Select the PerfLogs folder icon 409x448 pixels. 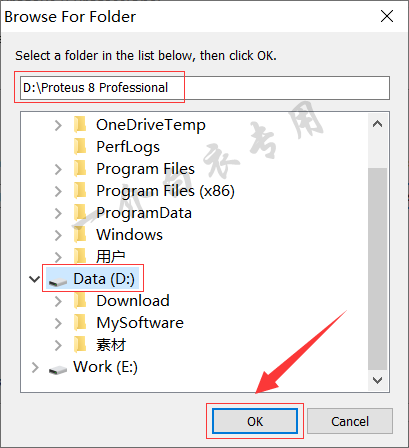point(80,147)
